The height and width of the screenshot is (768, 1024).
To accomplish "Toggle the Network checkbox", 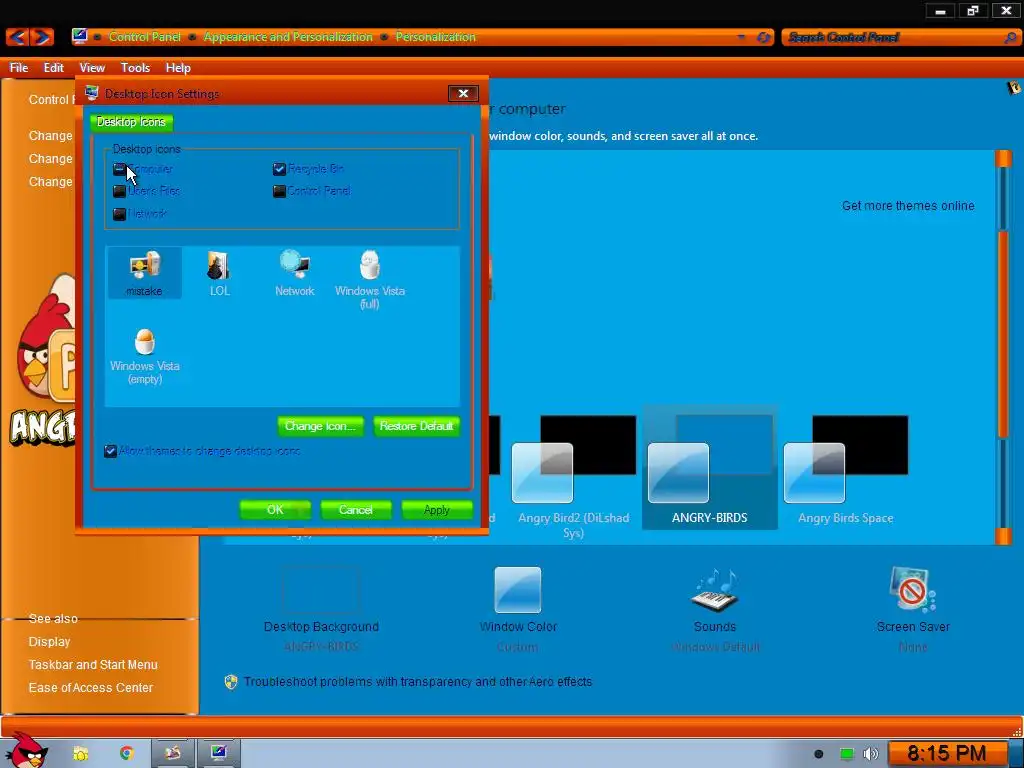I will coord(120,214).
